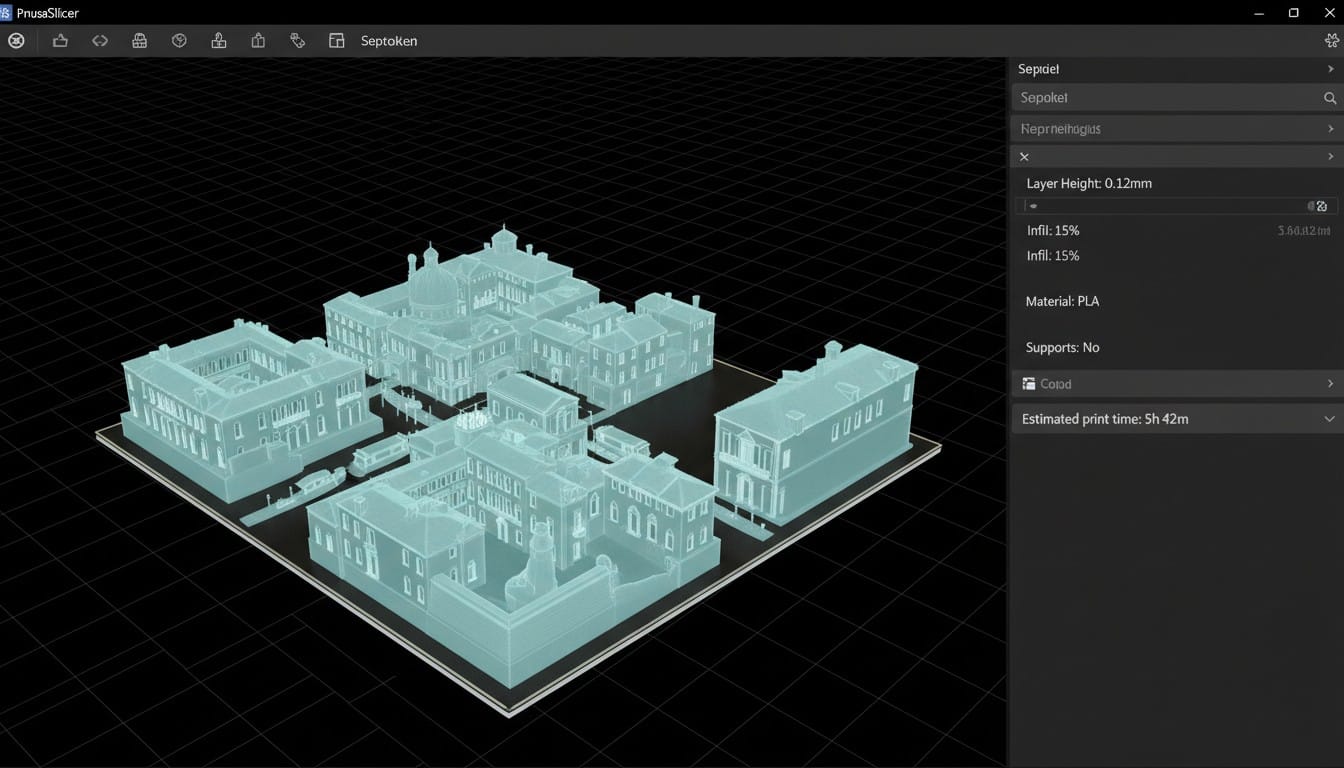This screenshot has width=1344, height=768.
Task: Click the icon at right end of layer height slider
Action: point(1321,206)
